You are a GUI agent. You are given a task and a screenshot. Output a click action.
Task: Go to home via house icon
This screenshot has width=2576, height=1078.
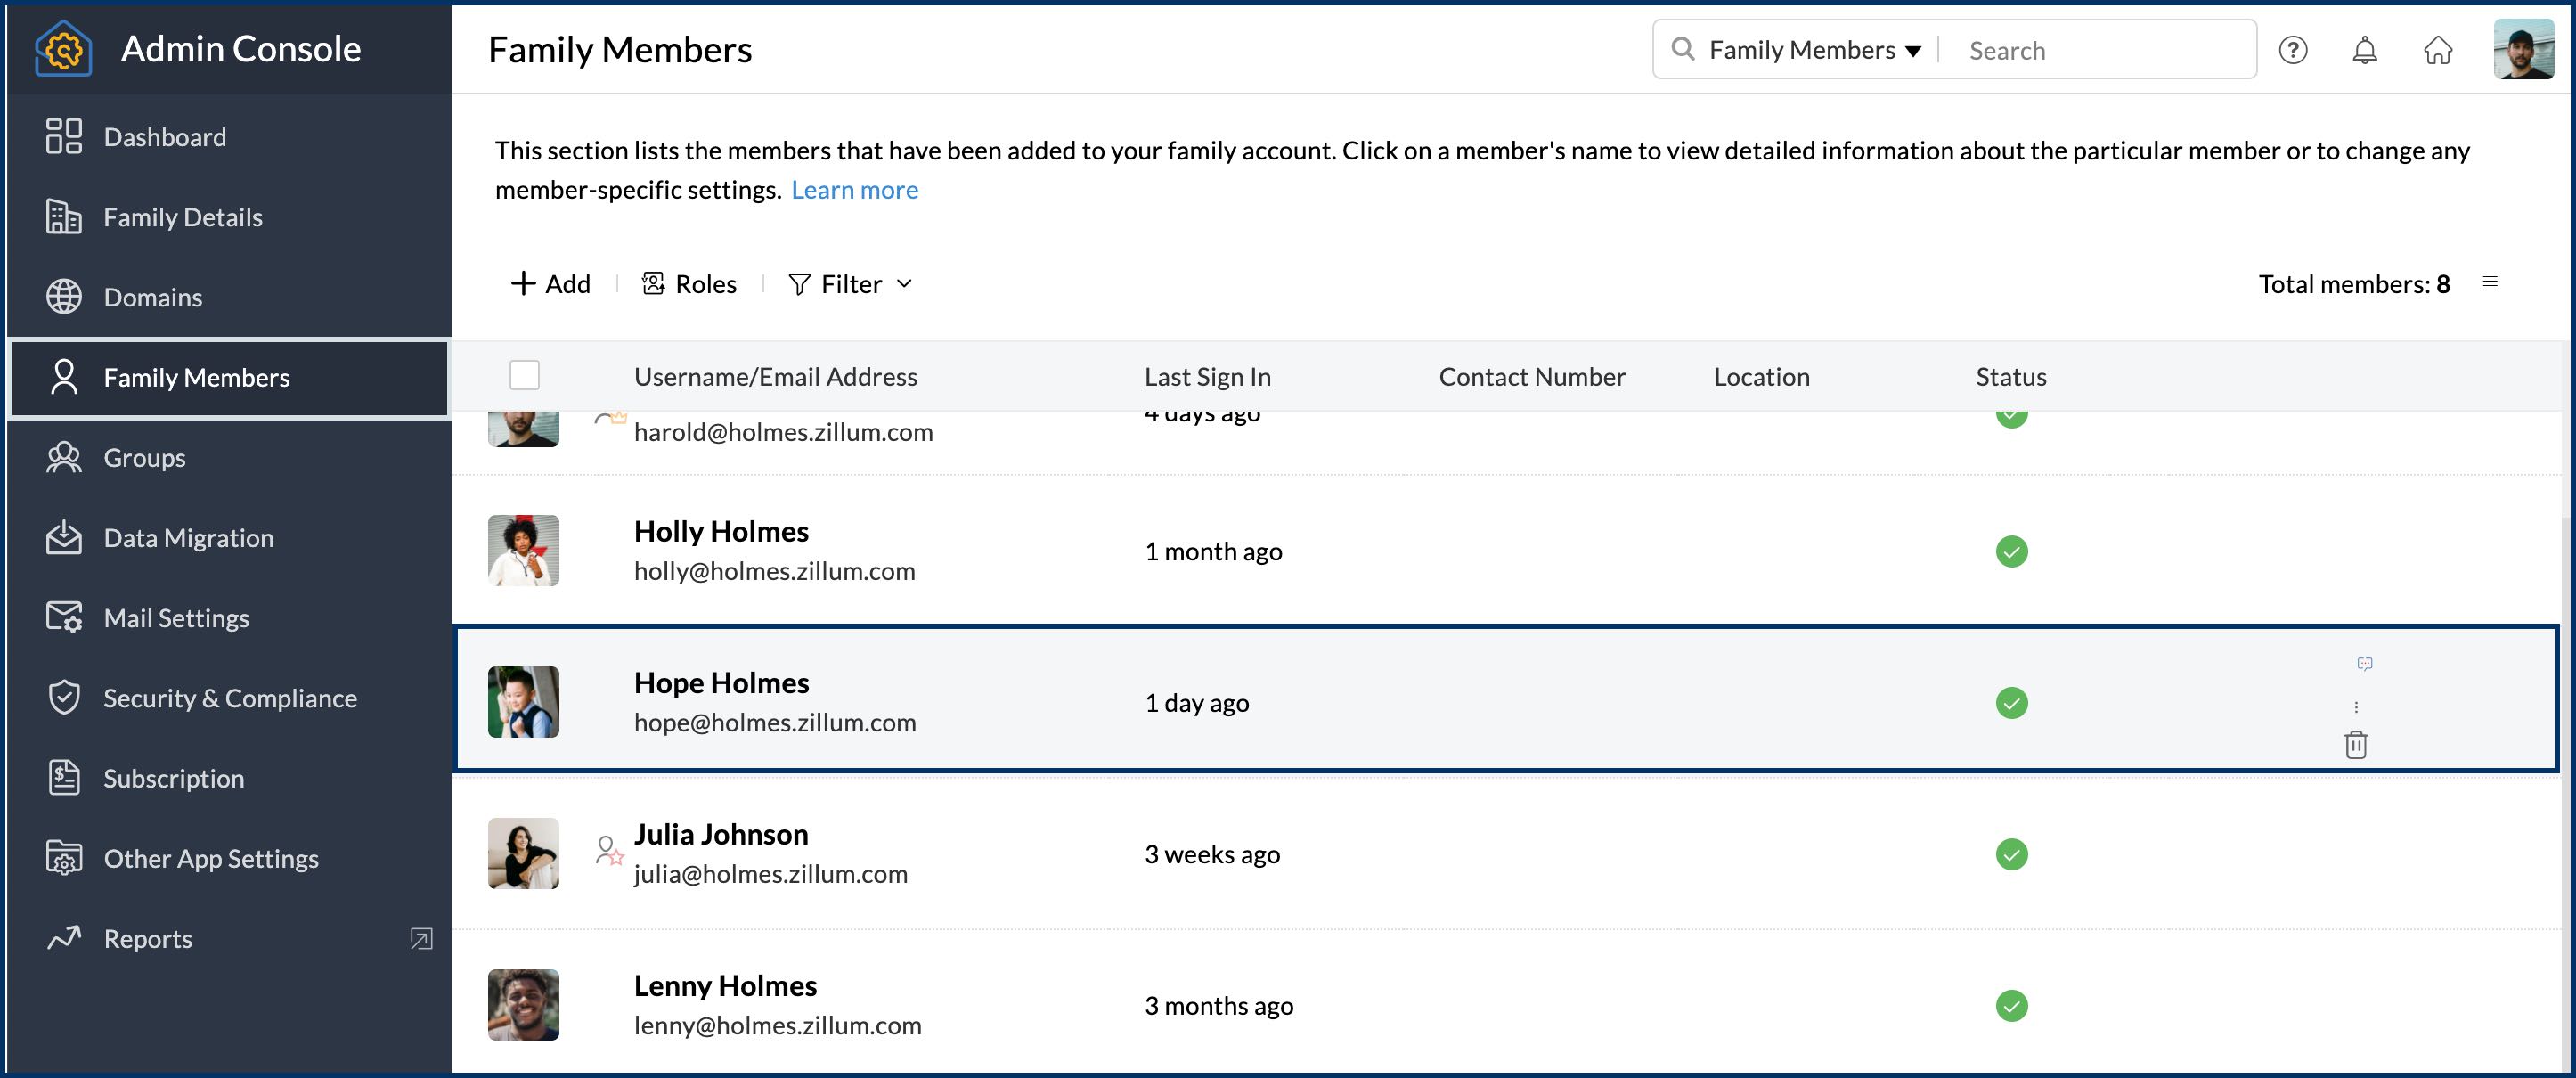click(x=2437, y=50)
